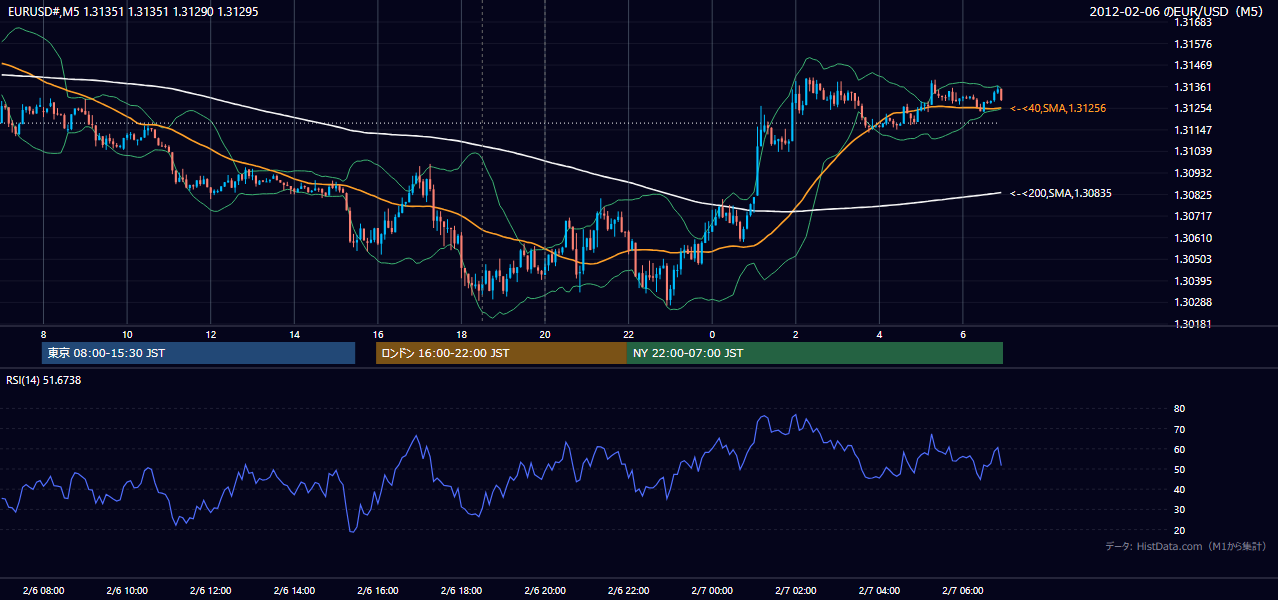
Task: Select the 200 SMA 1.30835 label
Action: pyautogui.click(x=1061, y=193)
